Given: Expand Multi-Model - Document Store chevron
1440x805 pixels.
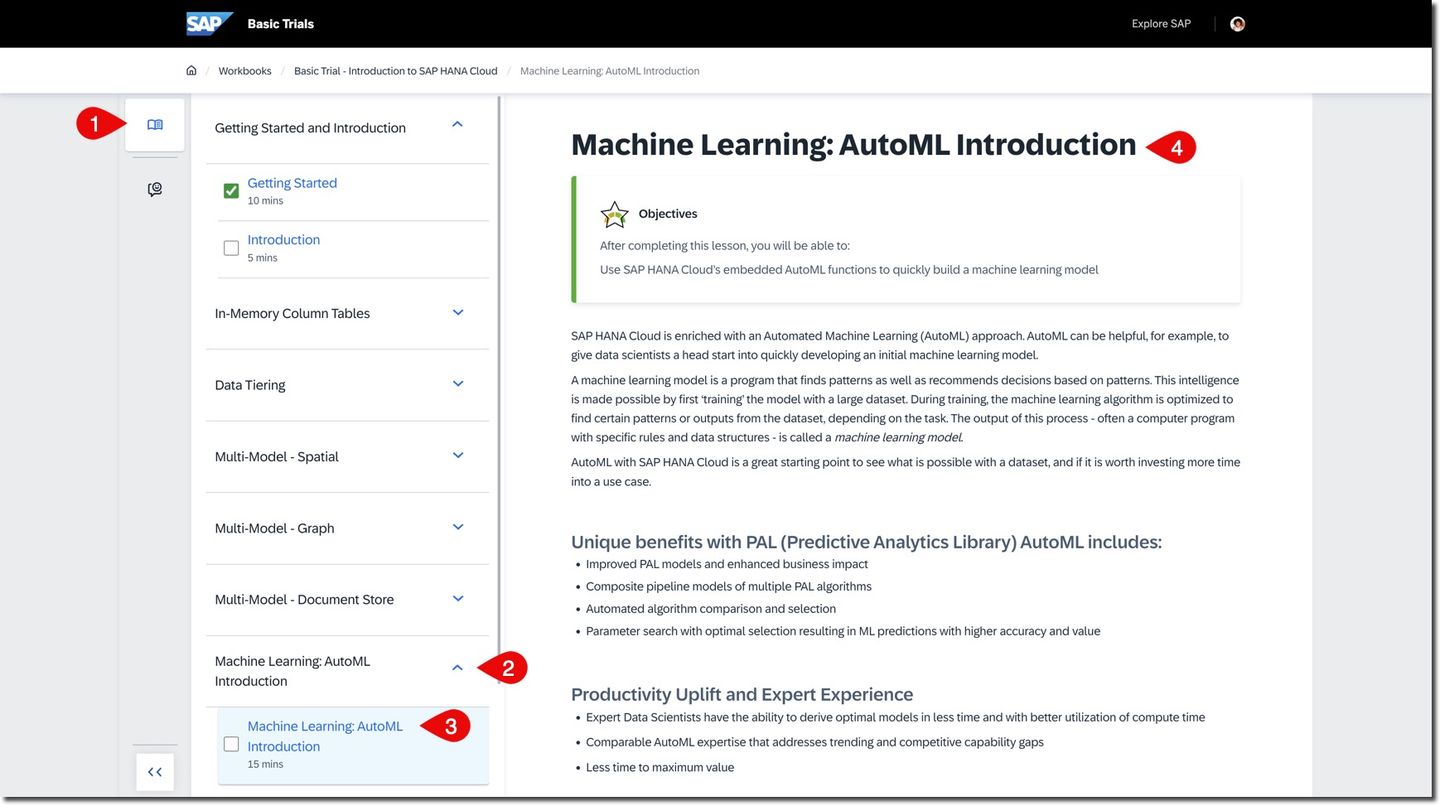Looking at the screenshot, I should coord(458,598).
